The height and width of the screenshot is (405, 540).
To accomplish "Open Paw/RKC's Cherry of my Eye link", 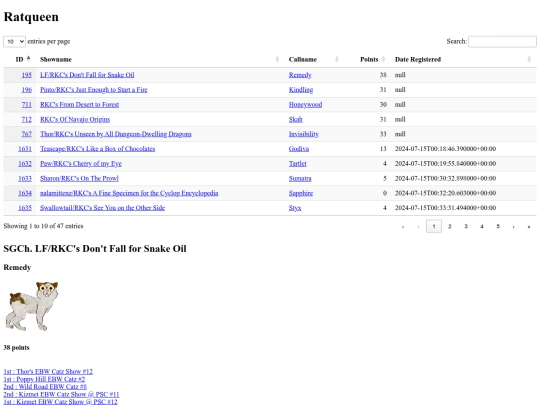I will 81,164.
